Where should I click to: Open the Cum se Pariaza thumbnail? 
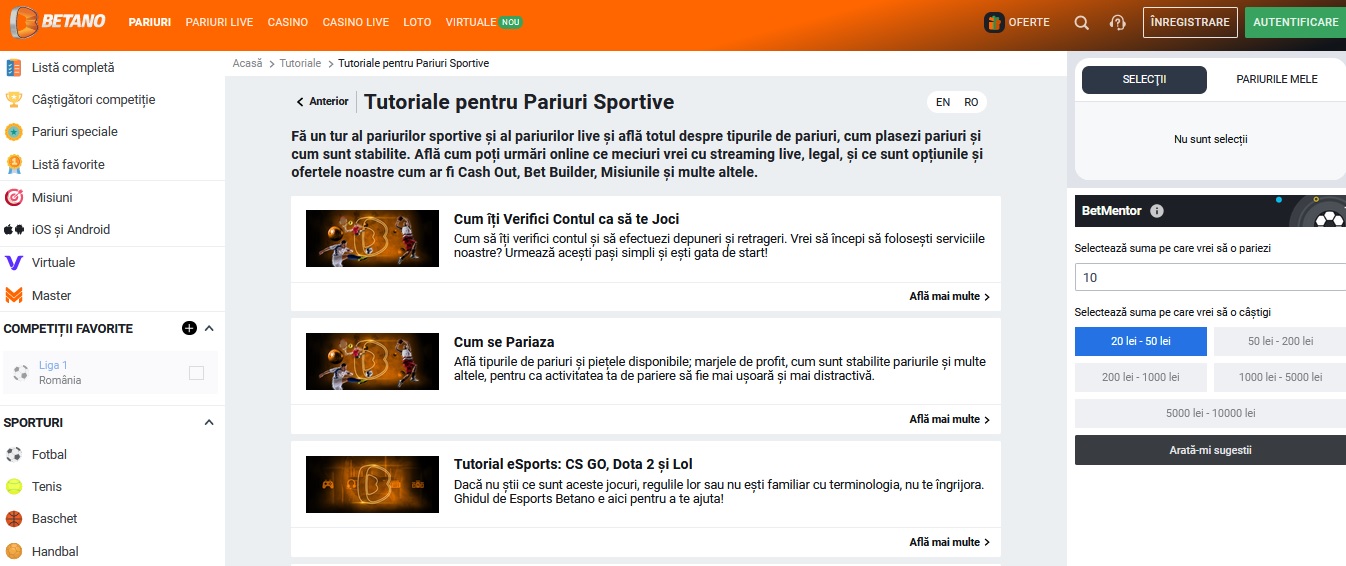(372, 361)
